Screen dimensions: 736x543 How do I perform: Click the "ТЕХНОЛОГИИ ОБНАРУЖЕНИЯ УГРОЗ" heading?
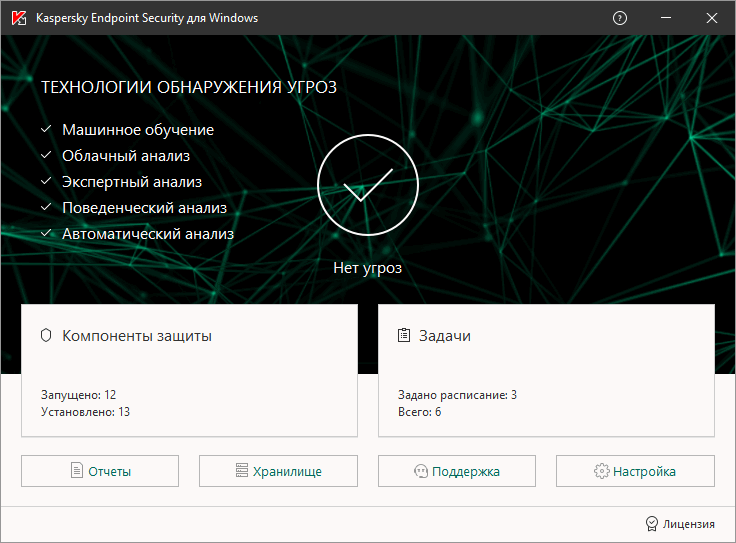tap(189, 87)
